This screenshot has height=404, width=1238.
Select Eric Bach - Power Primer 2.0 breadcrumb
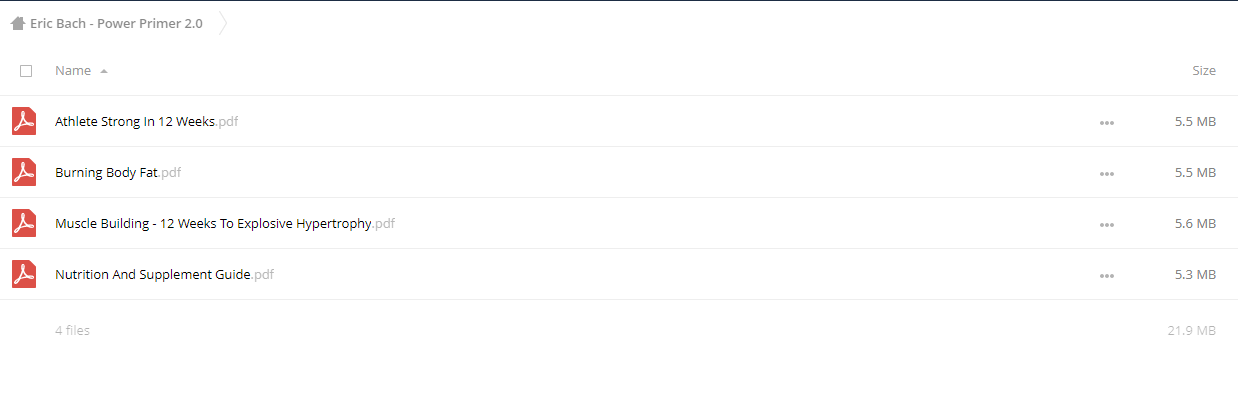click(x=116, y=23)
